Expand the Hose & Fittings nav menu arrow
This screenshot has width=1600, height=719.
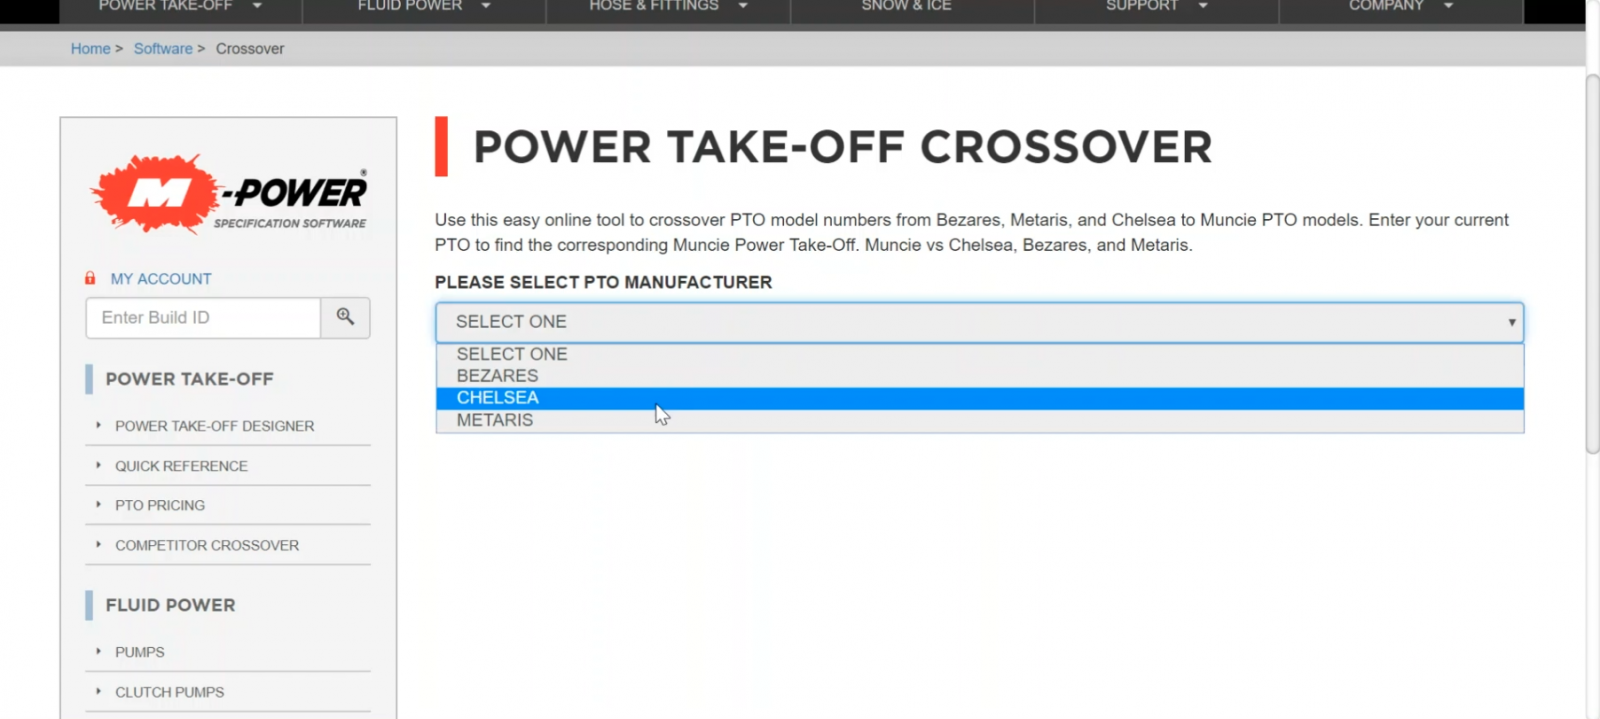(743, 6)
